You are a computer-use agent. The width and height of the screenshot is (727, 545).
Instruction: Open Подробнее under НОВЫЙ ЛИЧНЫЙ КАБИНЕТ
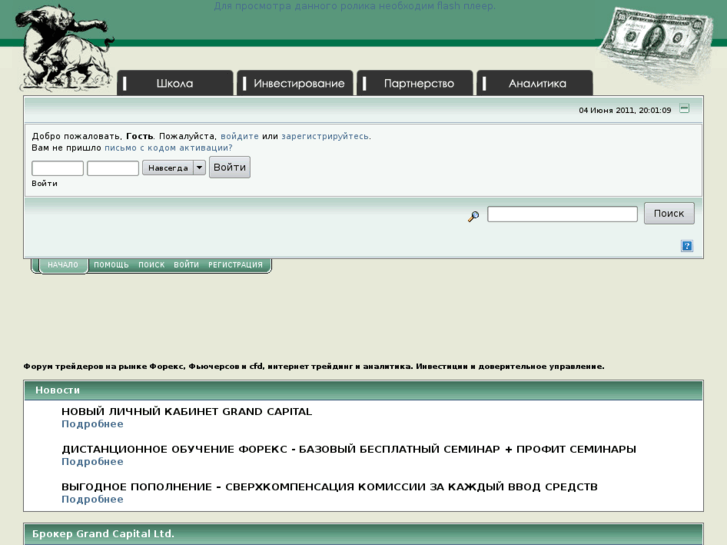click(92, 424)
